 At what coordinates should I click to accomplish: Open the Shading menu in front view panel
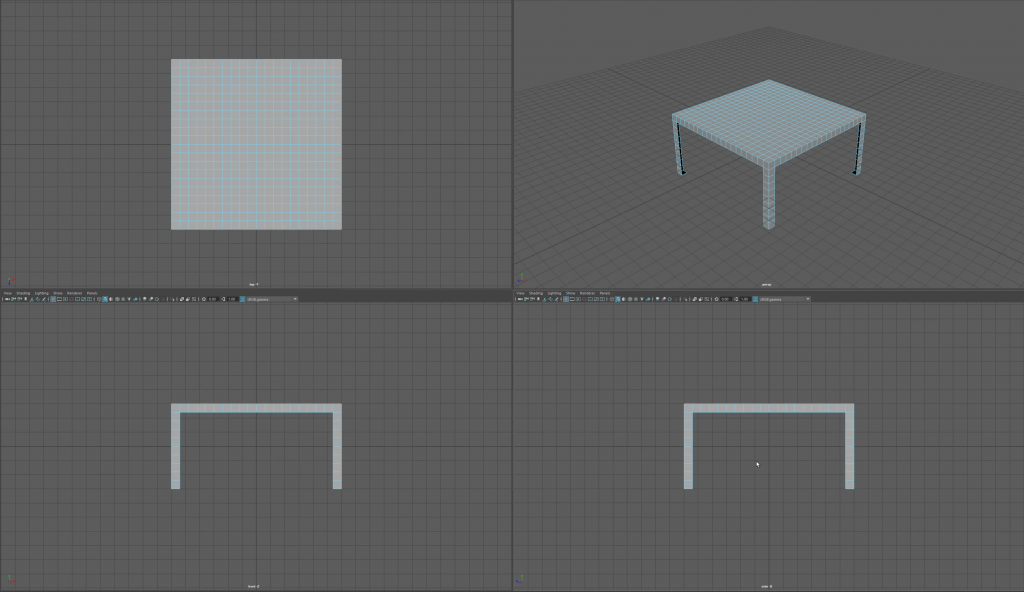[22, 293]
